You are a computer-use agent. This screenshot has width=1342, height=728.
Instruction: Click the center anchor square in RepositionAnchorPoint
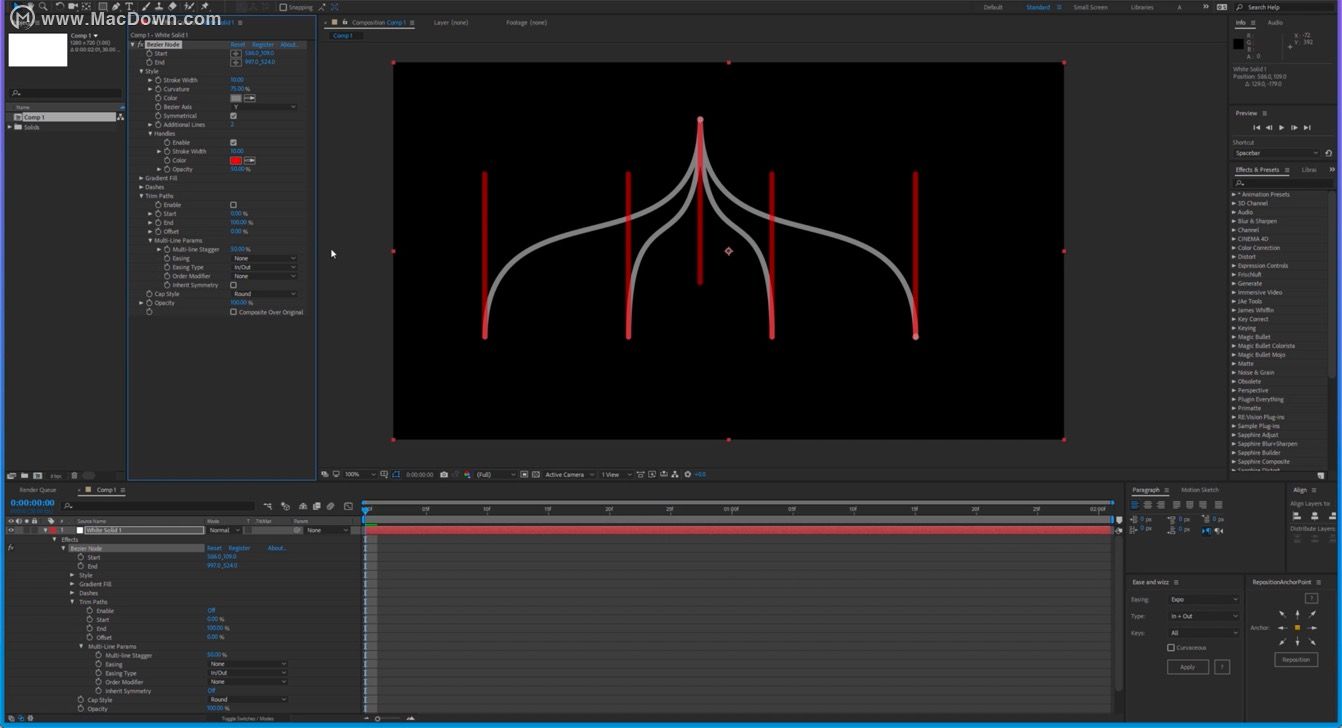1298,628
